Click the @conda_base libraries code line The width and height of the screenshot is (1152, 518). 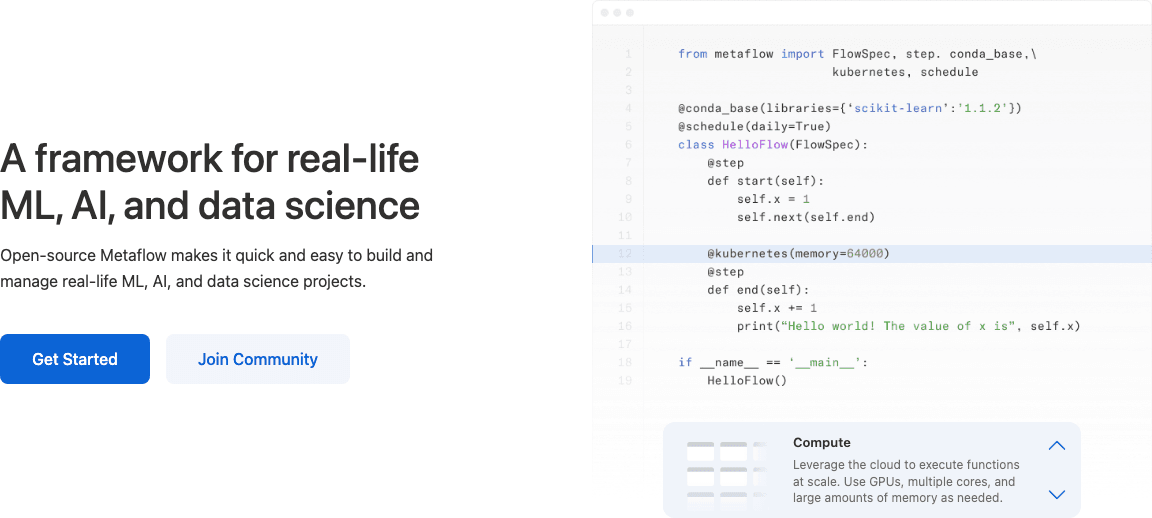[850, 109]
